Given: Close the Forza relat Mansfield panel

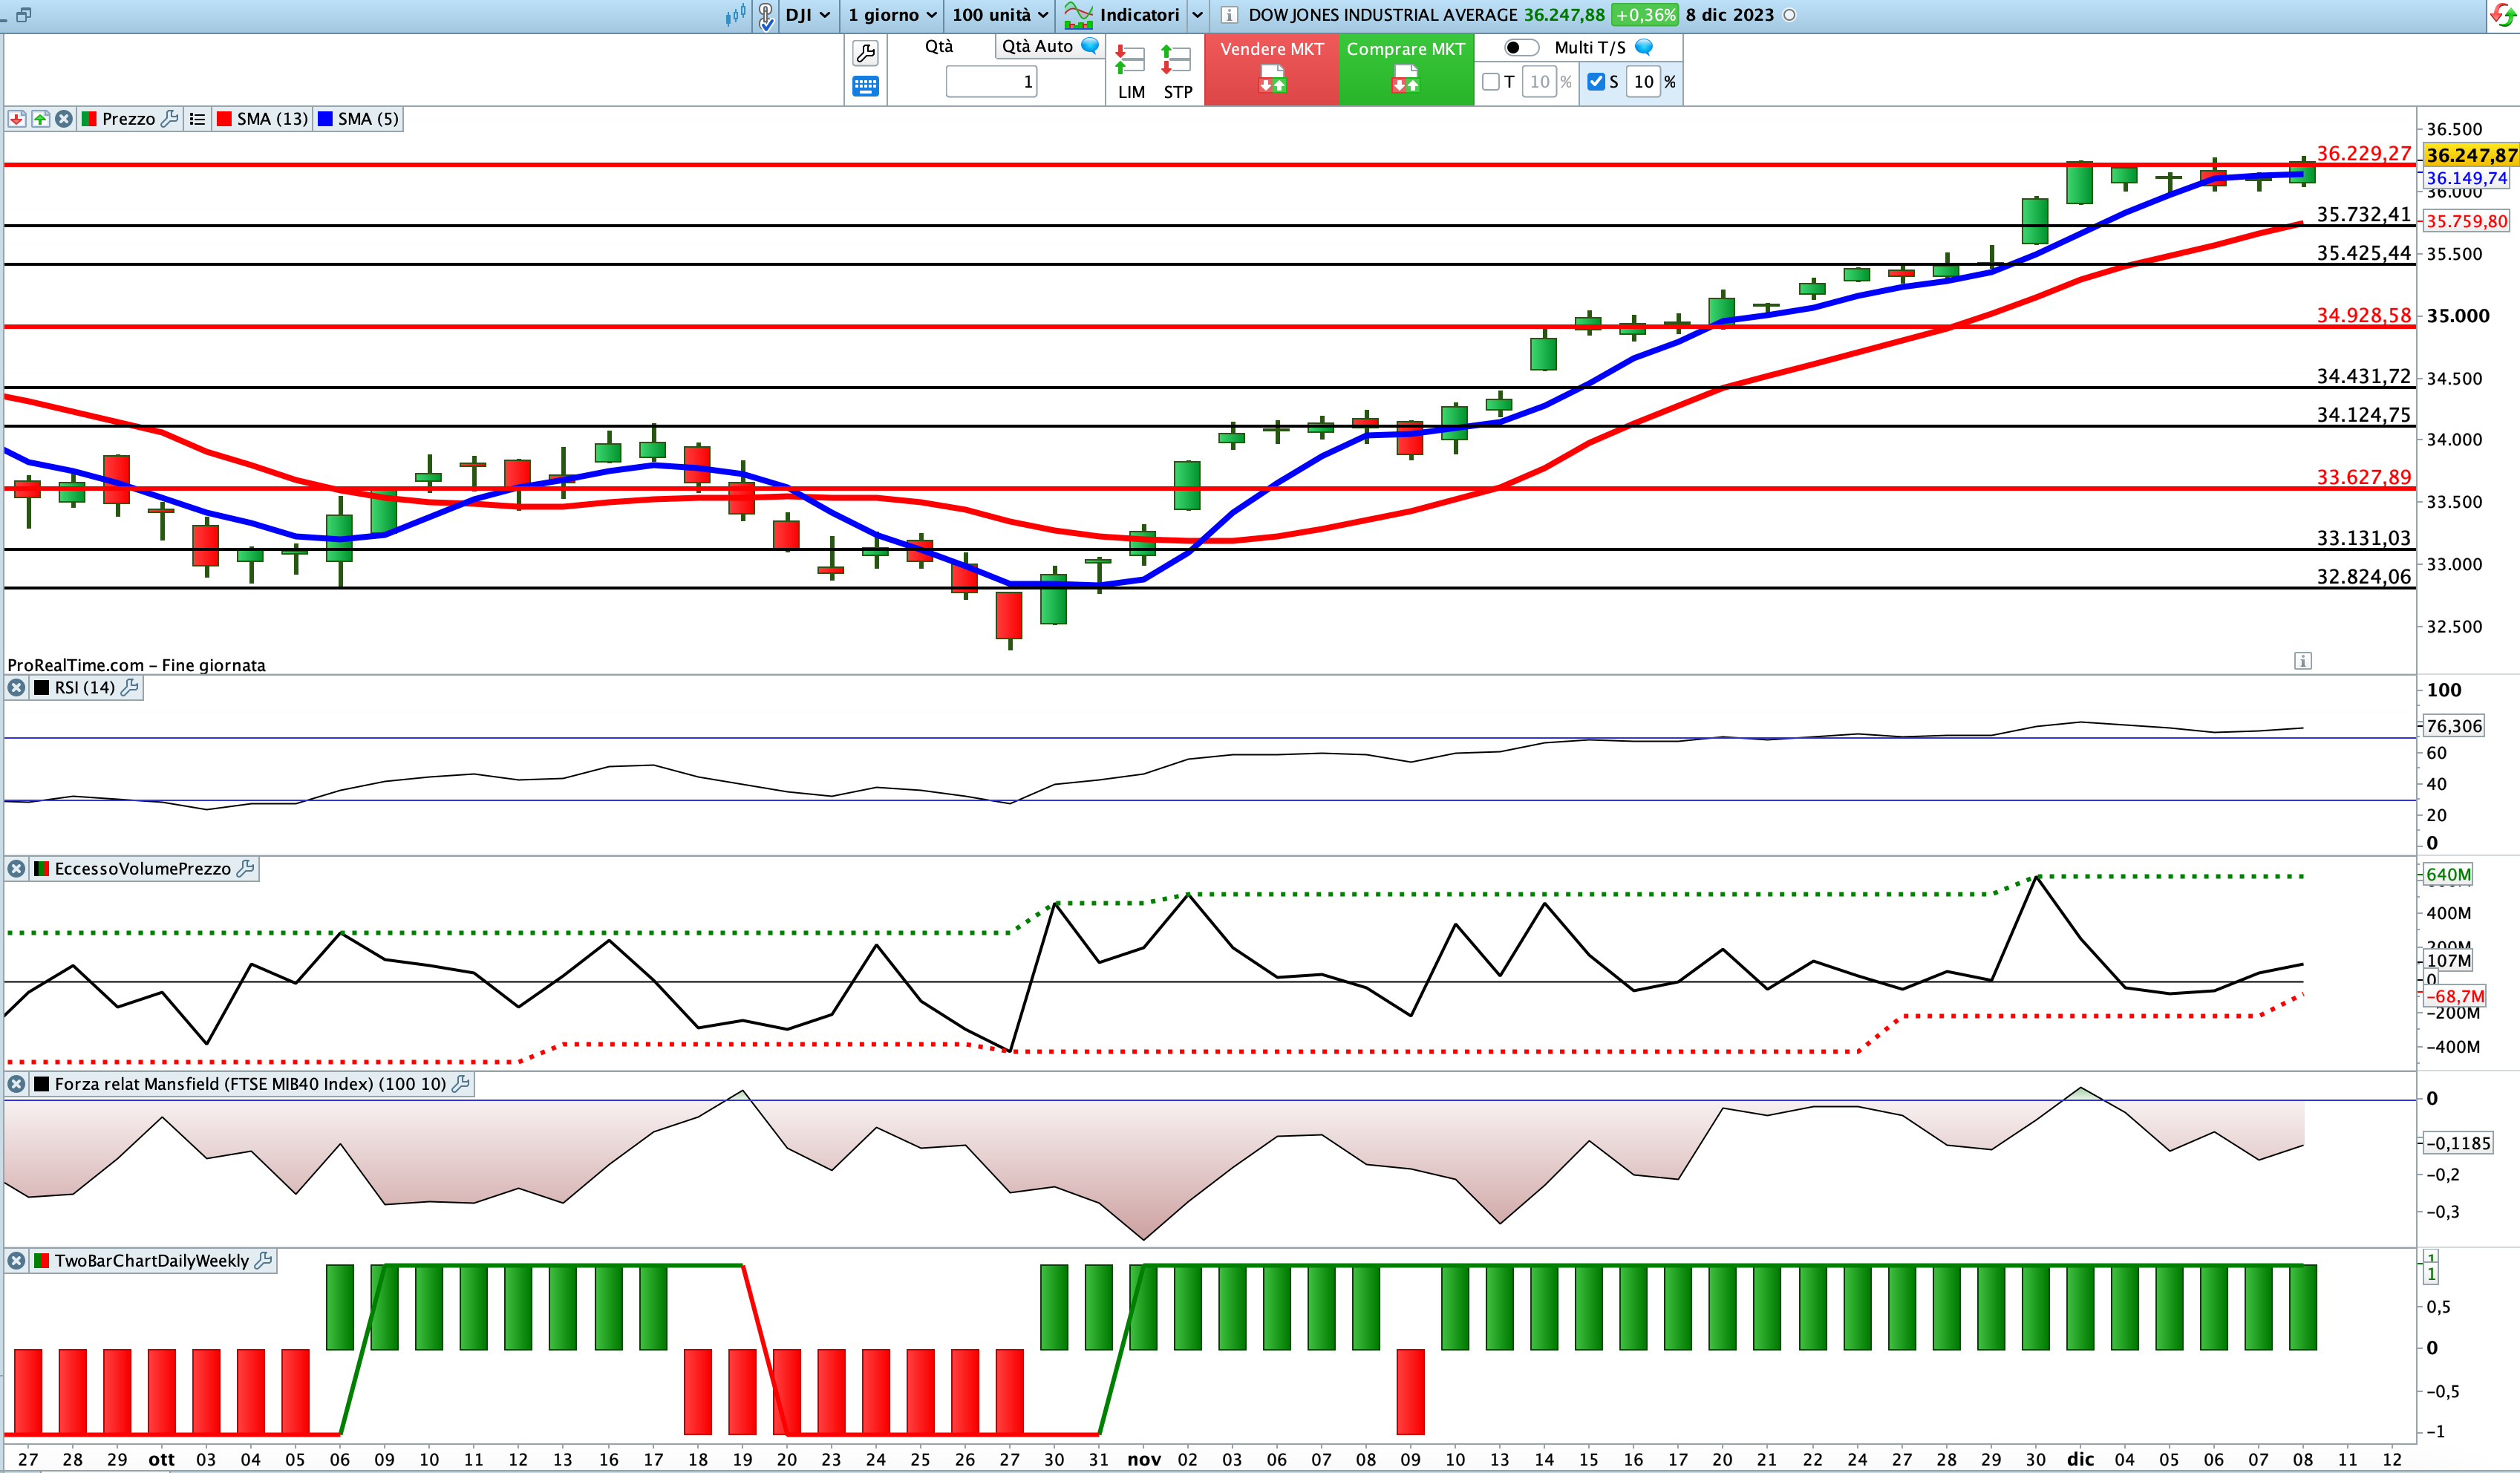Looking at the screenshot, I should coord(16,1084).
